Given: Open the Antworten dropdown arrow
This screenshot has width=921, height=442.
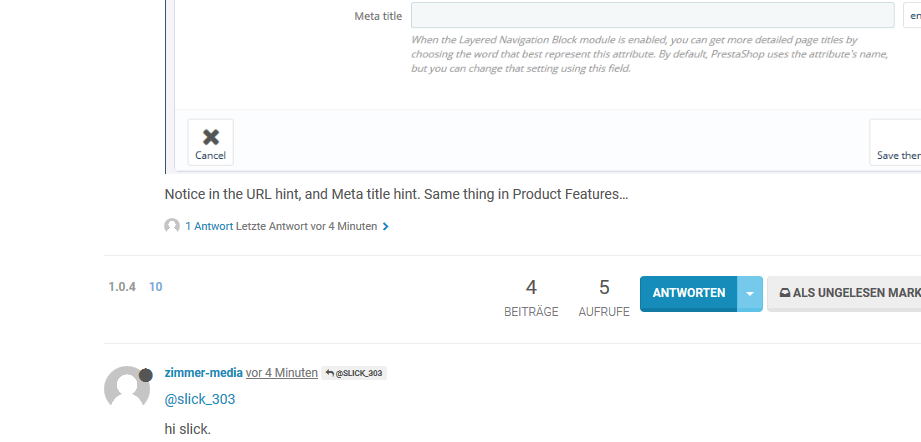Looking at the screenshot, I should coord(750,293).
